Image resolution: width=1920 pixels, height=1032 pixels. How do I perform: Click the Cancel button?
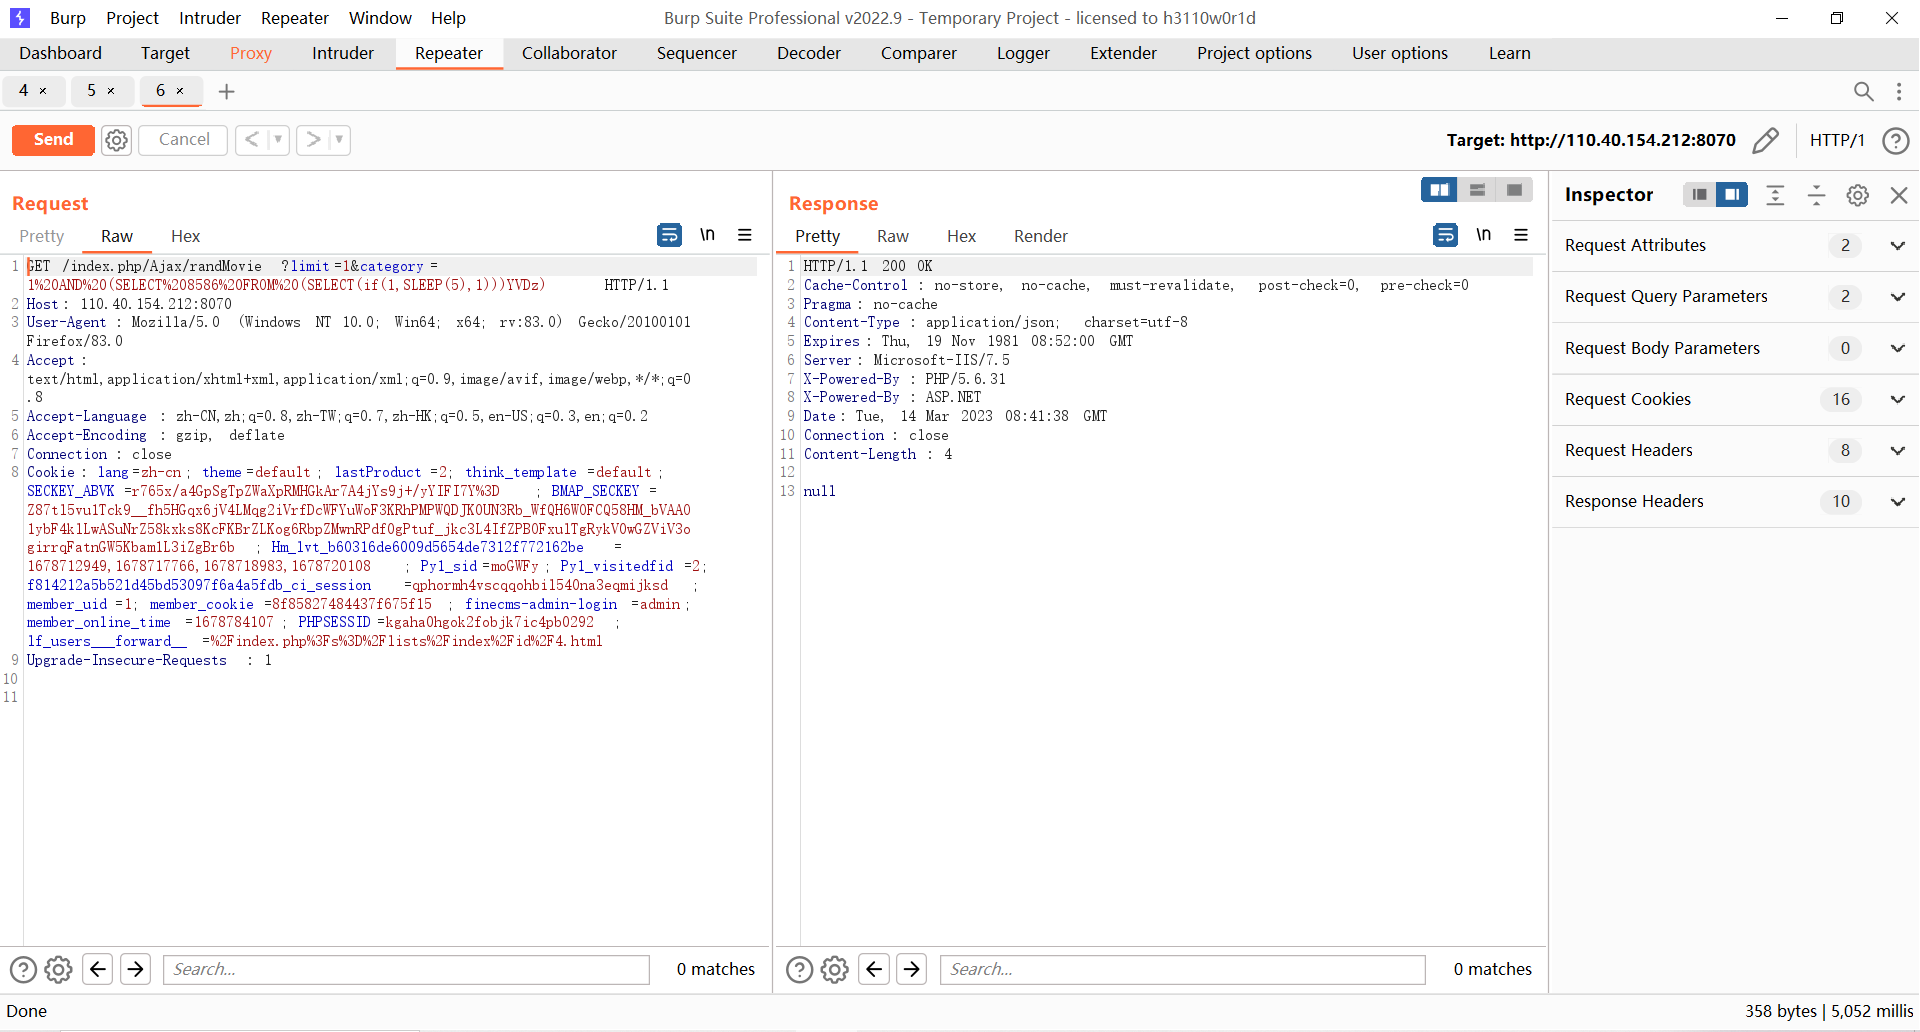point(184,140)
